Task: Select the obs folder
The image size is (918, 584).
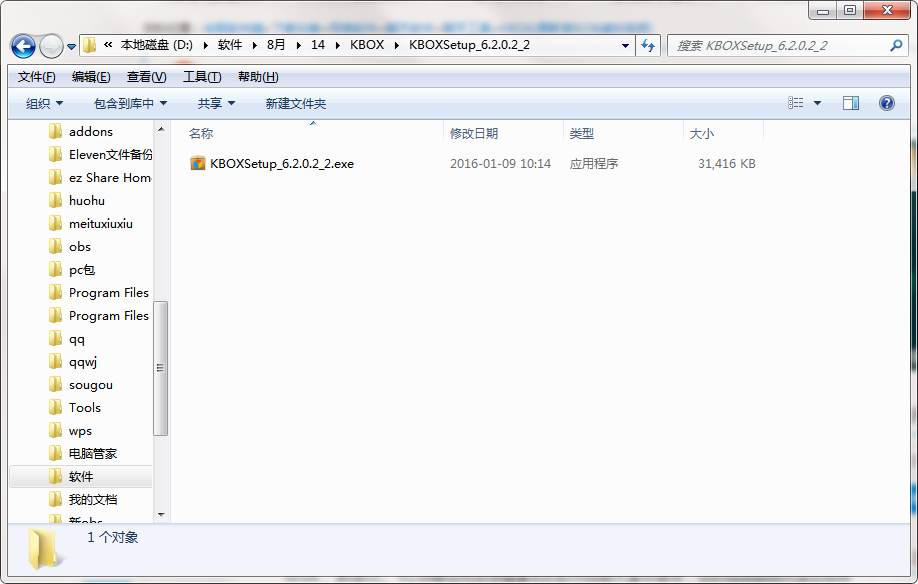Action: [80, 247]
